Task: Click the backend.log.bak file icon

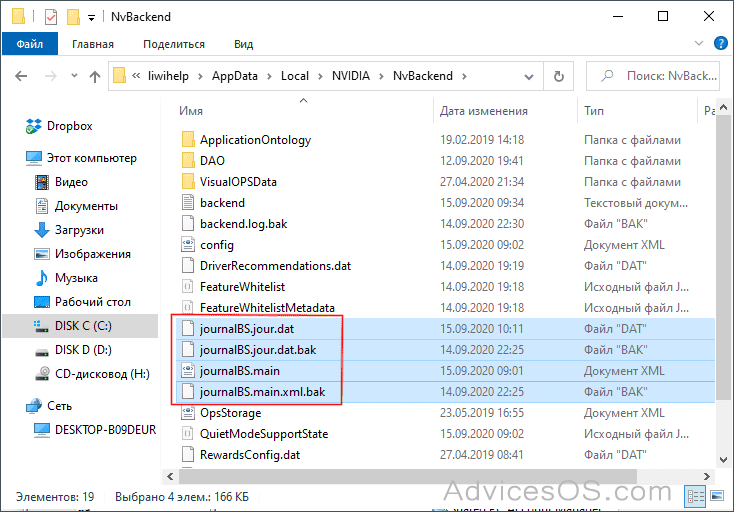Action: [188, 224]
